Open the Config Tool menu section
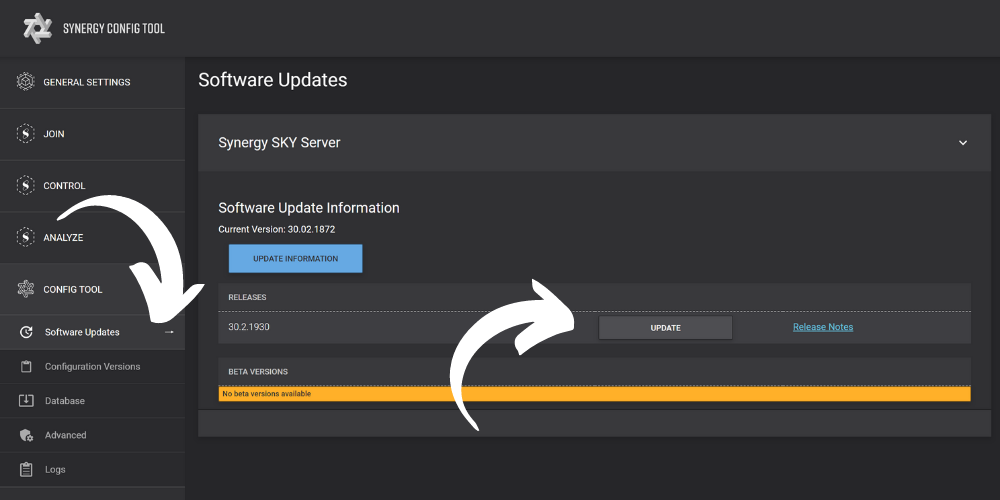This screenshot has height=500, width=1000. [92, 289]
